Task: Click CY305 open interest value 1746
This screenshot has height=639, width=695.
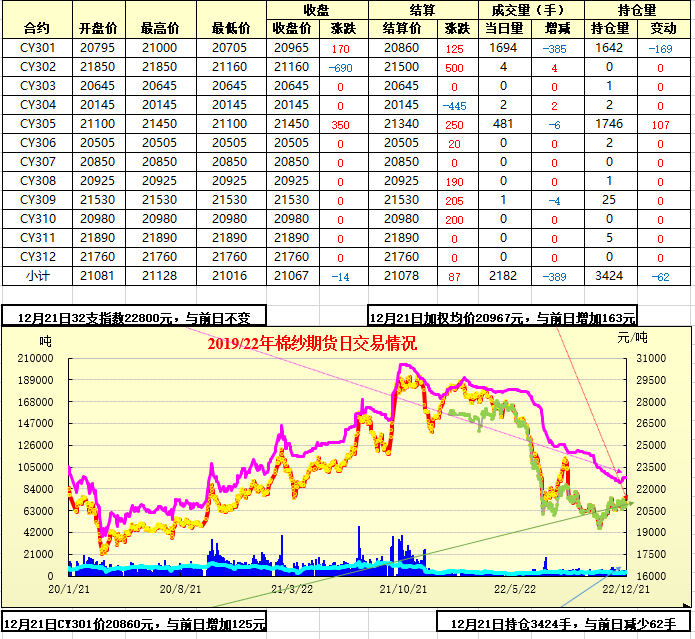Action: point(609,124)
